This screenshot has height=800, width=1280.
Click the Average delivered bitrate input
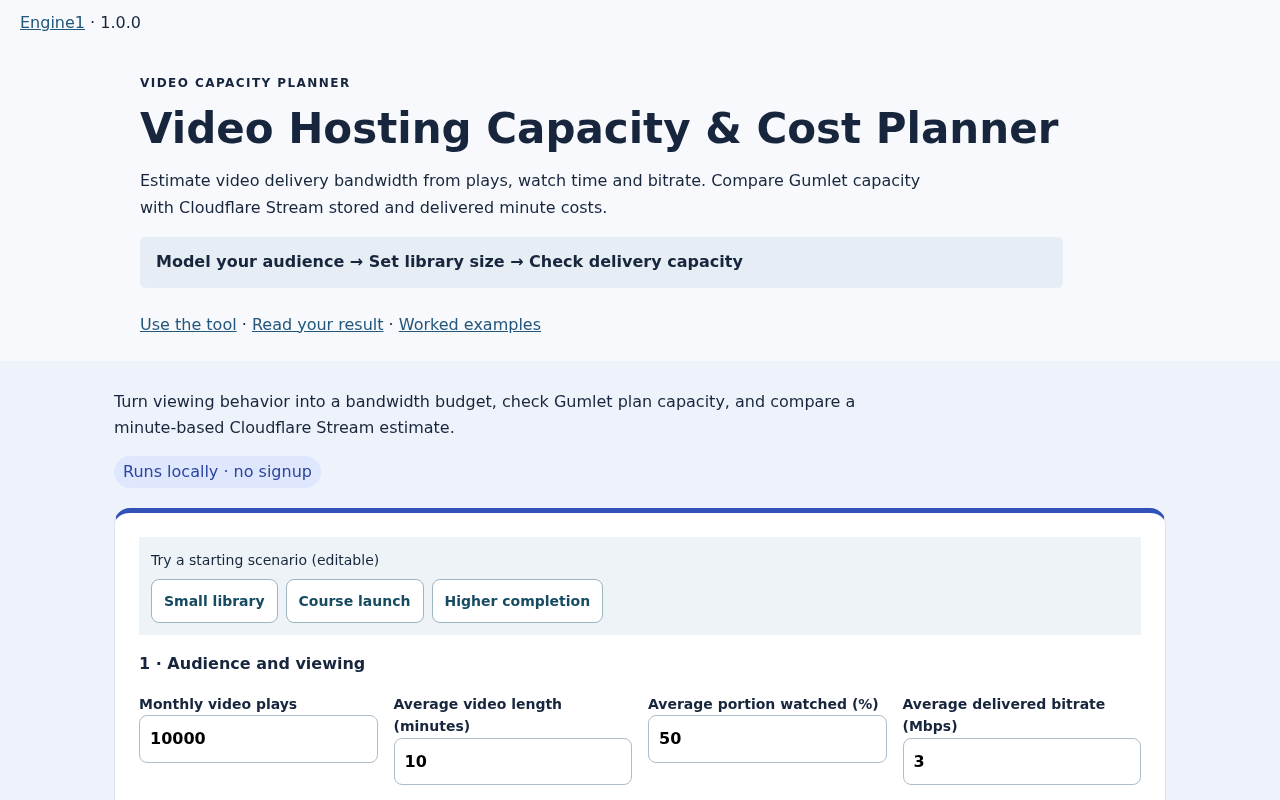pyautogui.click(x=1021, y=761)
